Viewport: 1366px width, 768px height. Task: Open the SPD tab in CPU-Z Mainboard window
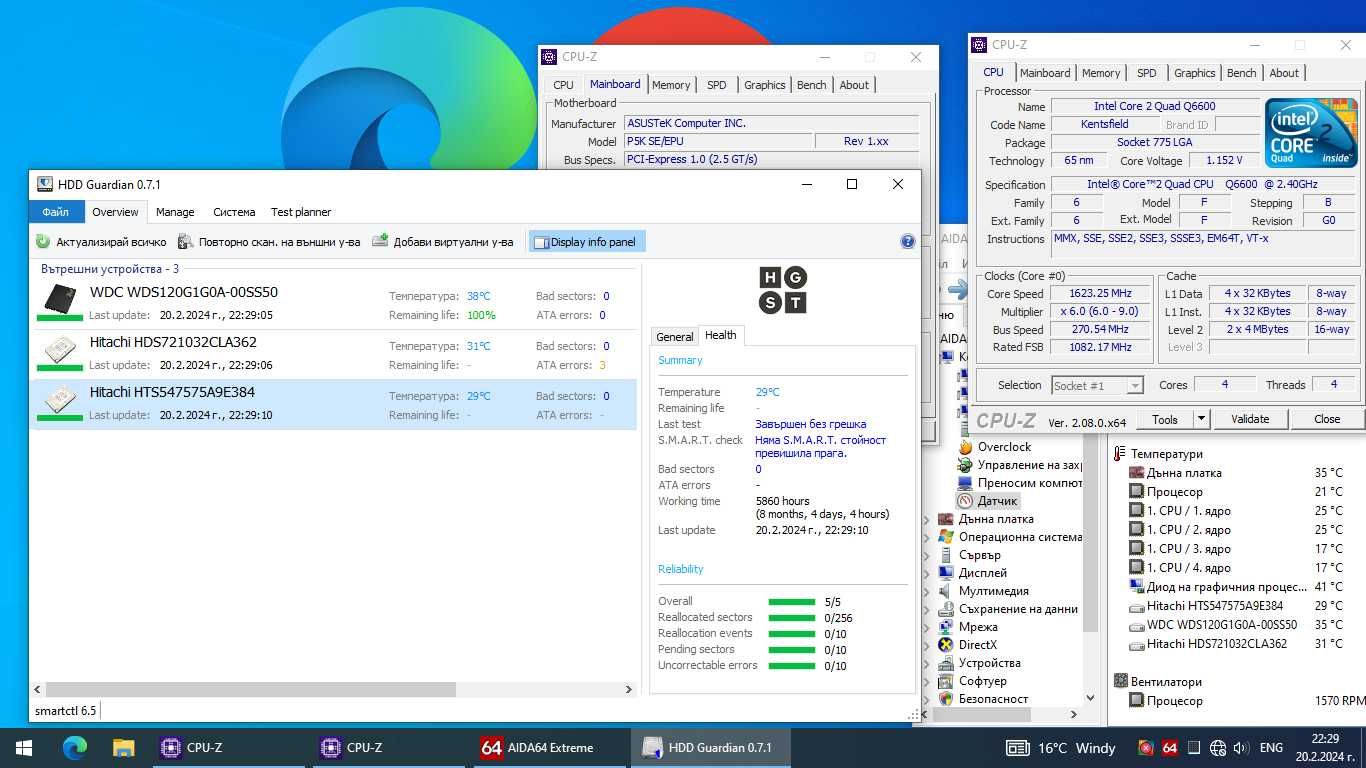(x=716, y=85)
